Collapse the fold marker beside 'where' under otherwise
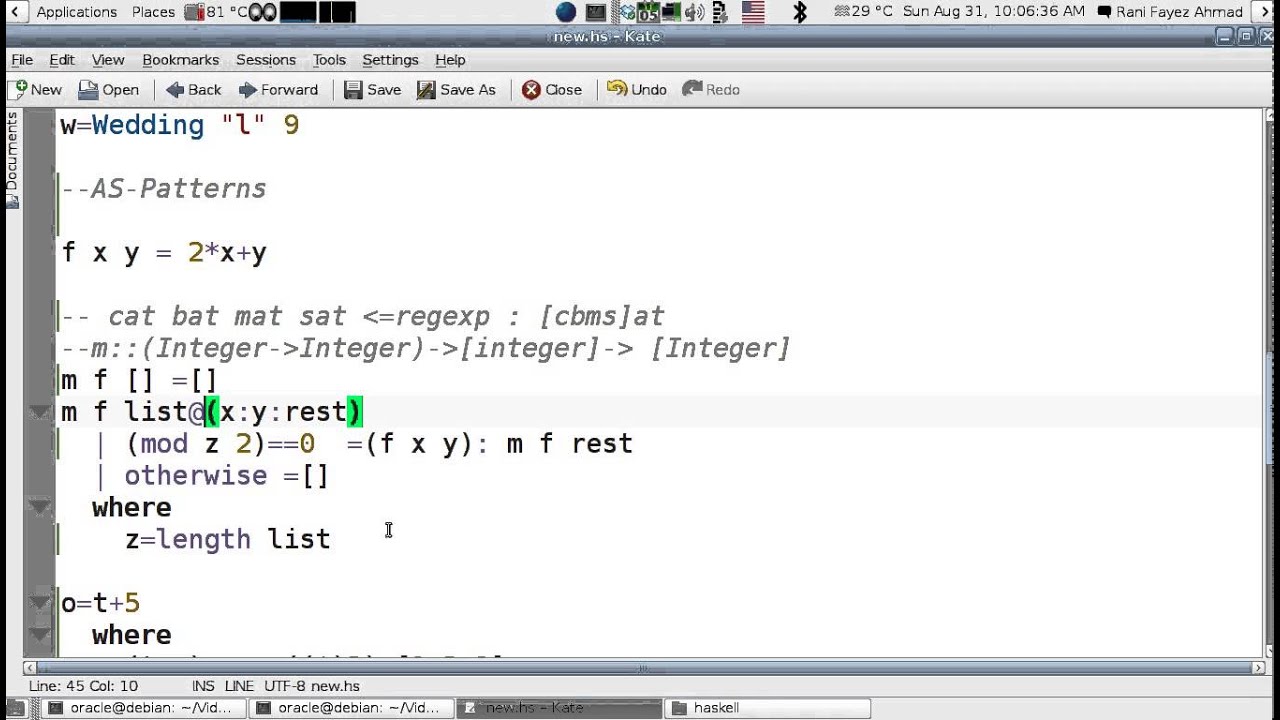 point(40,508)
